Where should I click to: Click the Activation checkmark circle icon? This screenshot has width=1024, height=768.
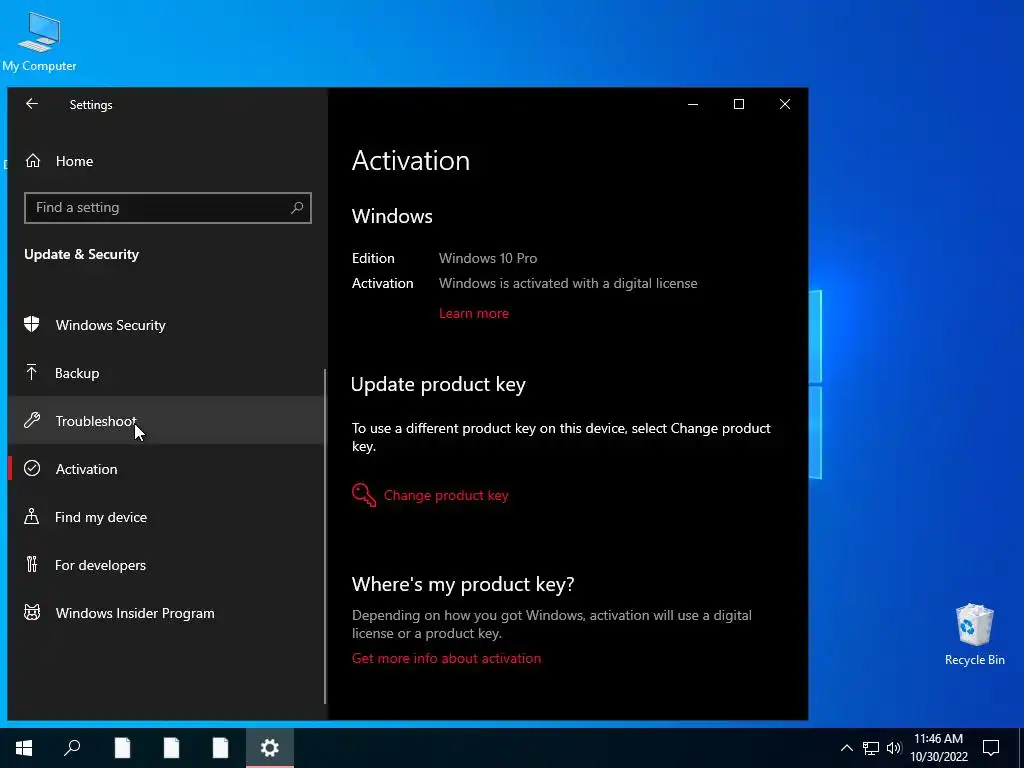tap(32, 468)
